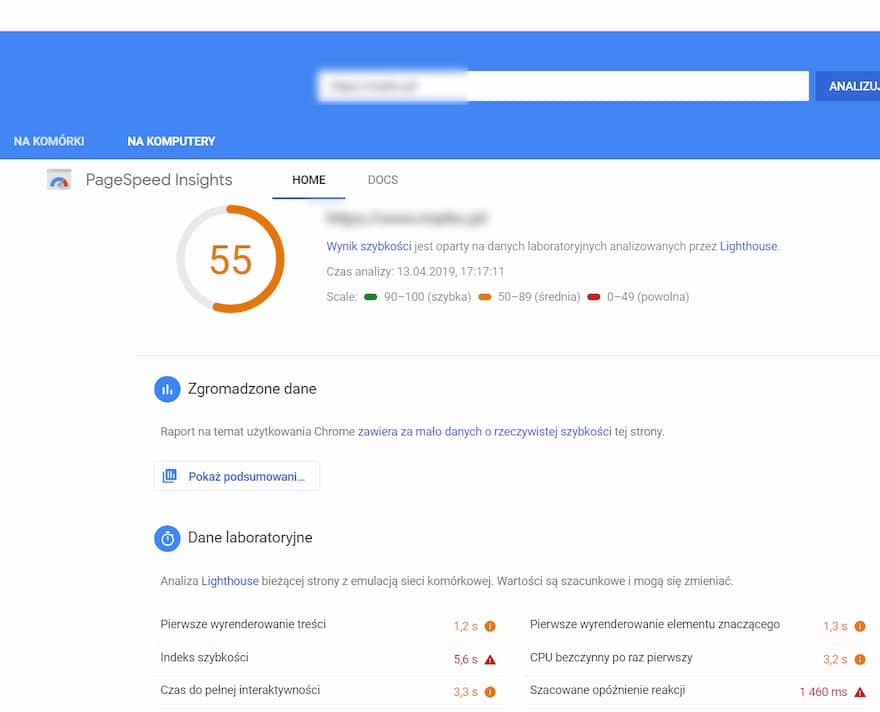Click the 1,2 s value

pyautogui.click(x=465, y=626)
